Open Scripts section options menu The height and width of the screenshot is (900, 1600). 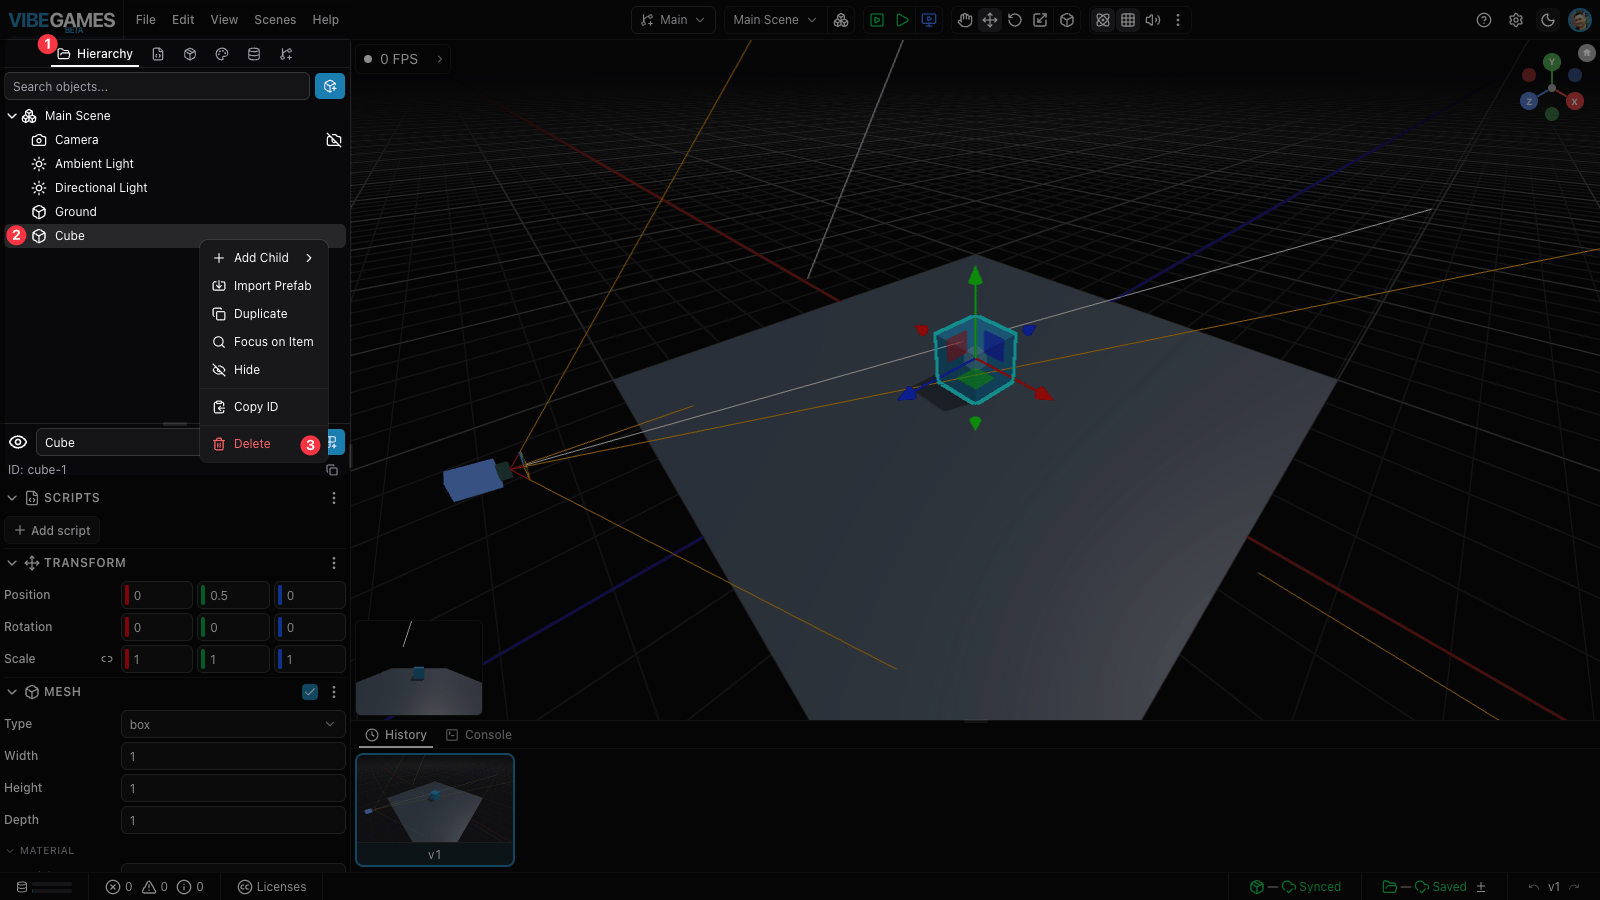click(334, 498)
